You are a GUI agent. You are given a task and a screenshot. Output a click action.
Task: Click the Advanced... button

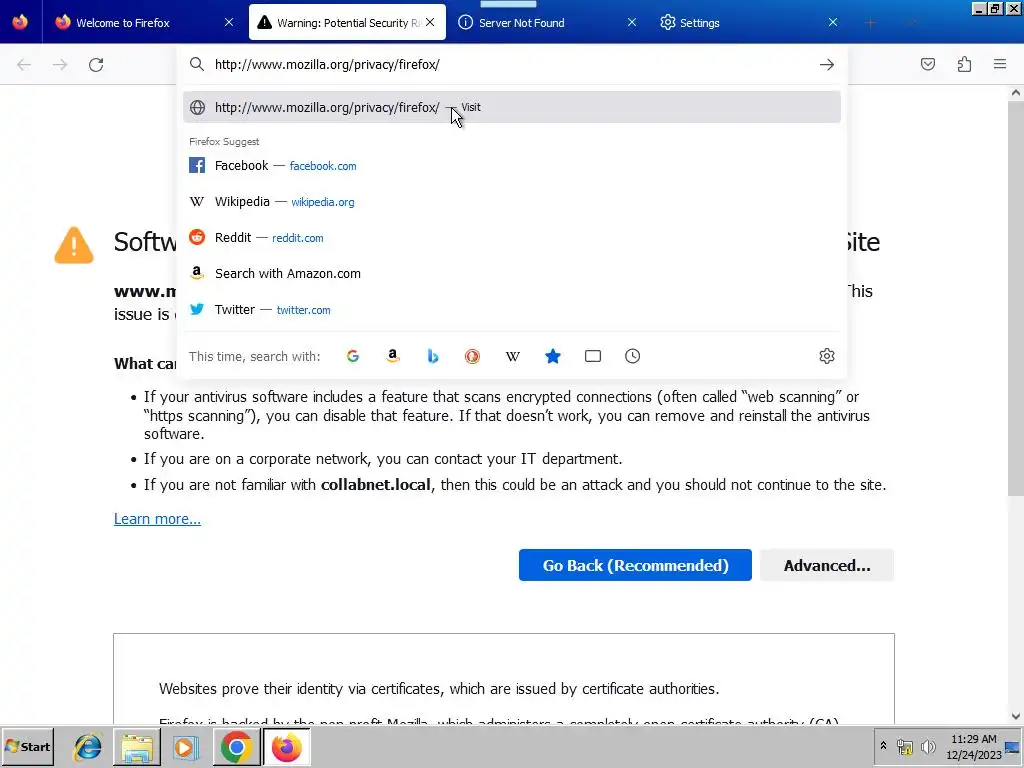click(827, 565)
